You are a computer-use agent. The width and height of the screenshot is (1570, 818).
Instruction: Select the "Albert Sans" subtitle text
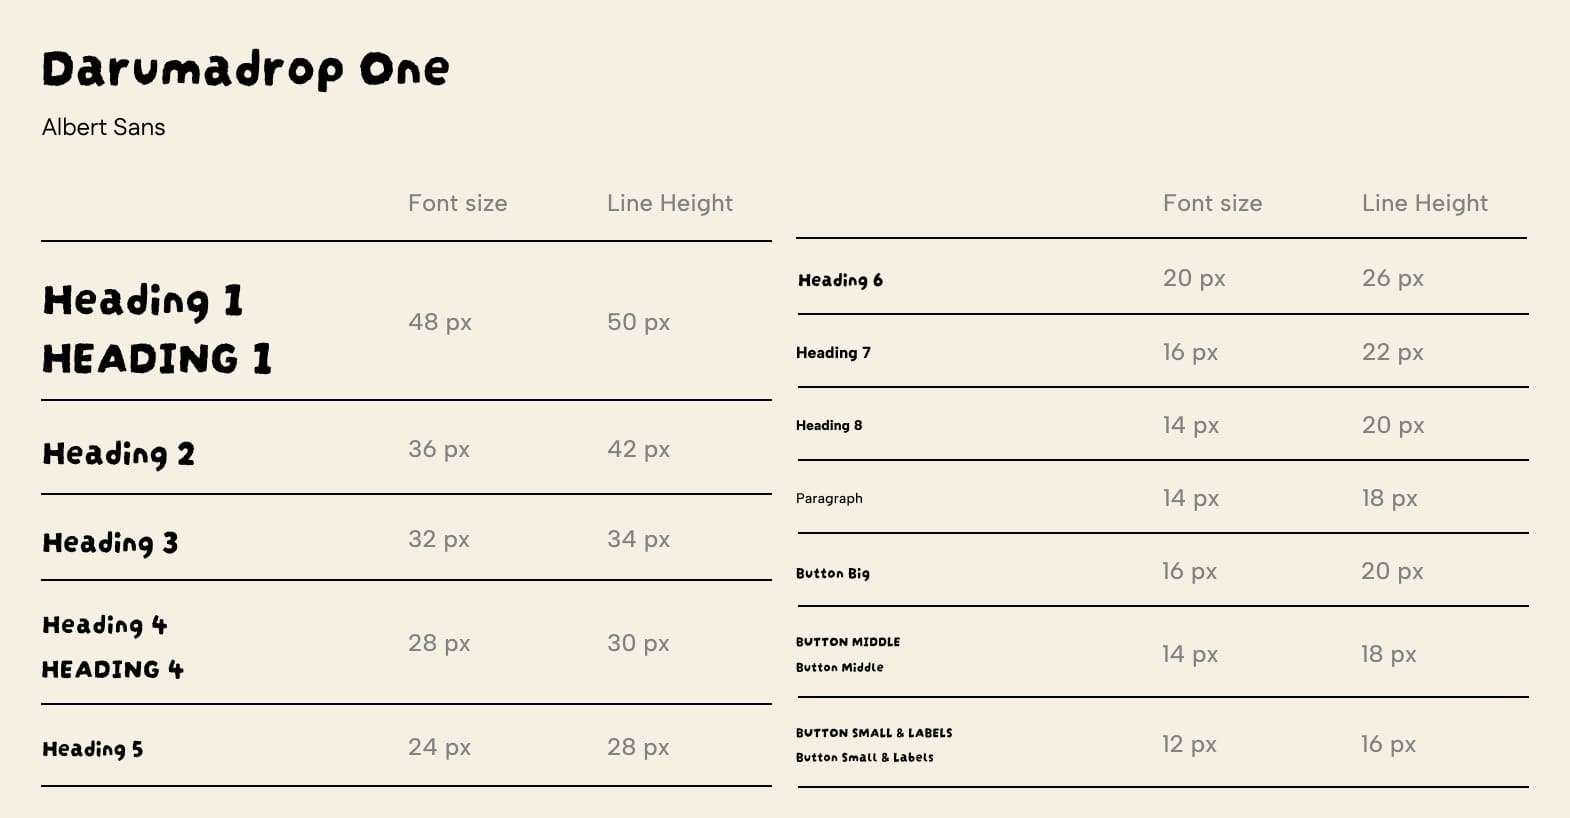point(103,127)
